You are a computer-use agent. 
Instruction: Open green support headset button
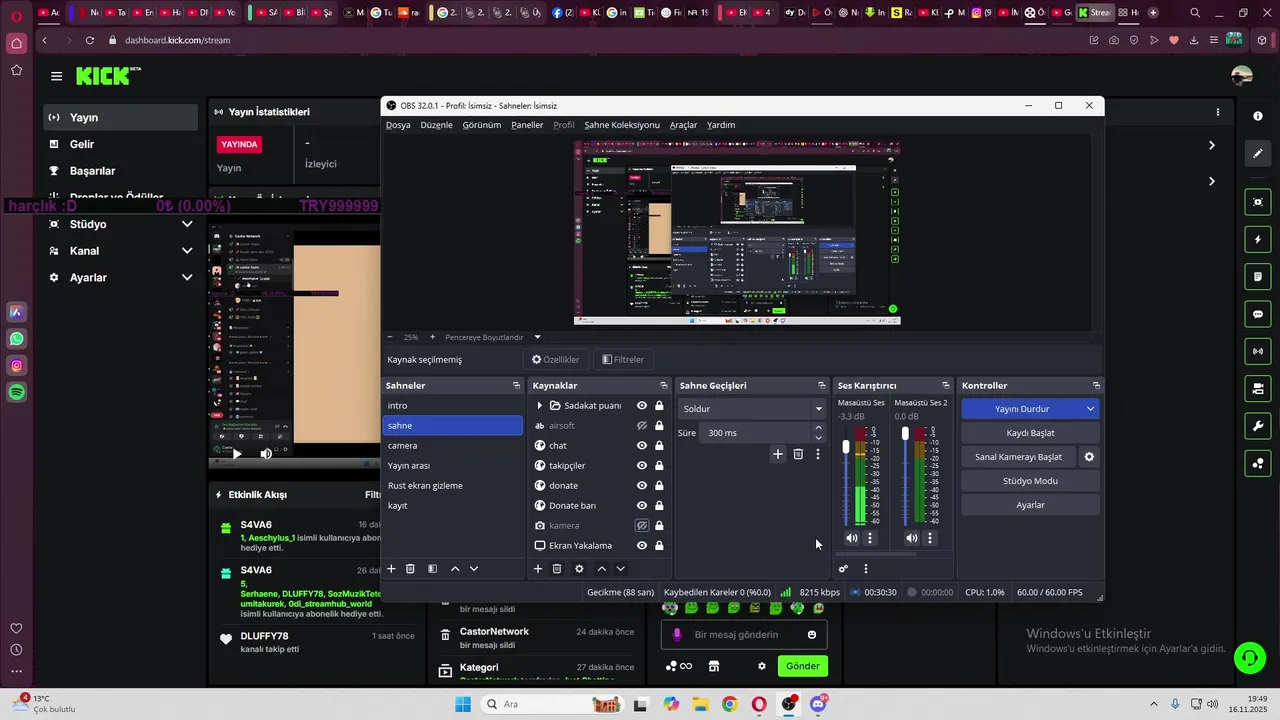pyautogui.click(x=1249, y=657)
